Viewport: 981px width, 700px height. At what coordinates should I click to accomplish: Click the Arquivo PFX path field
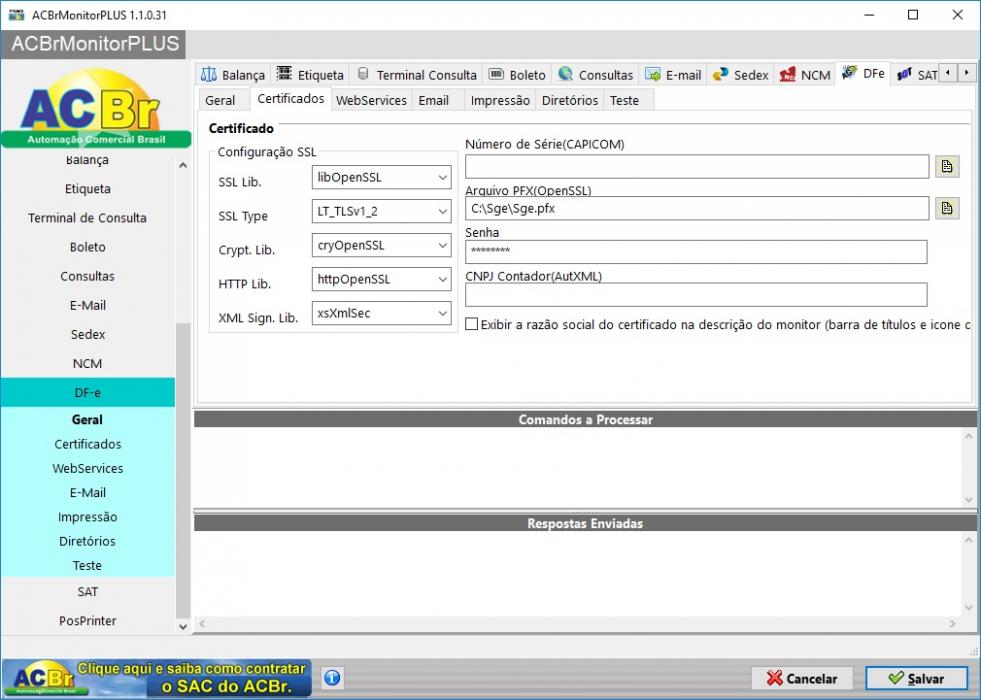click(x=697, y=208)
